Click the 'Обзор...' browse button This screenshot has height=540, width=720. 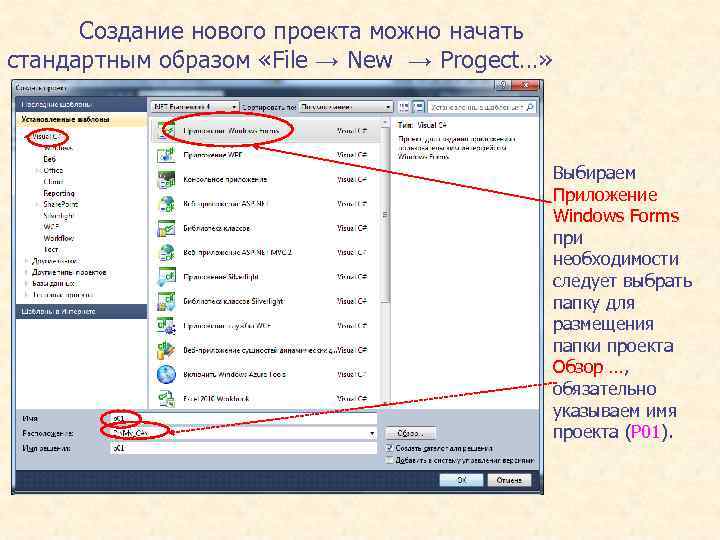coord(410,433)
